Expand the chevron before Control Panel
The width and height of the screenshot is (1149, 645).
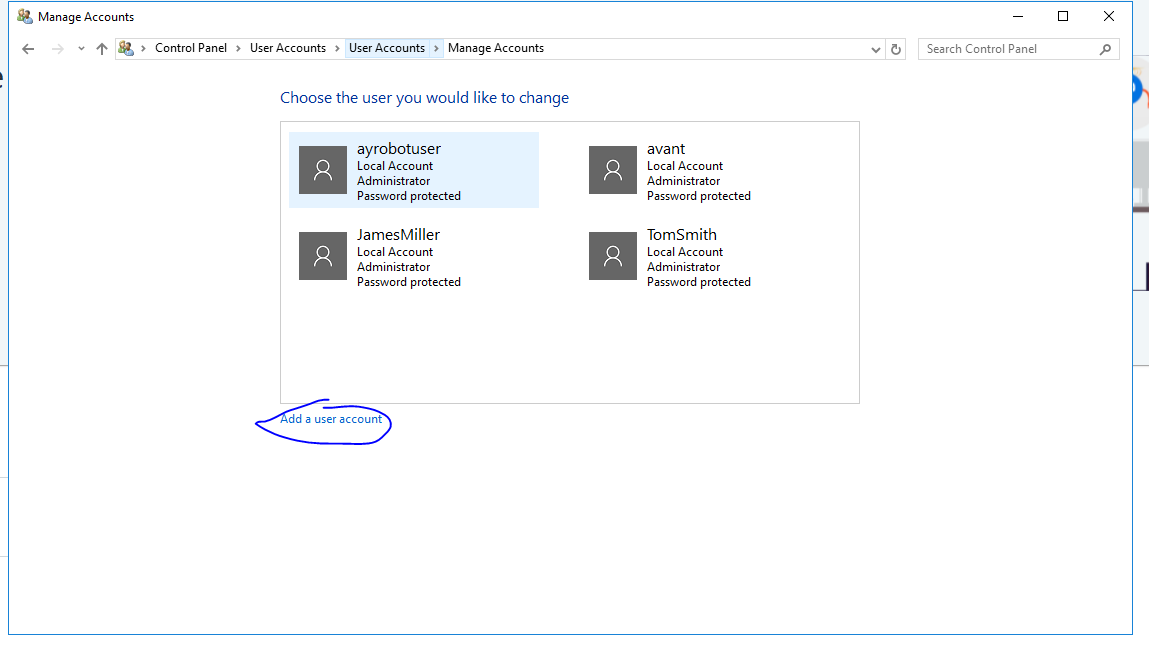click(144, 48)
